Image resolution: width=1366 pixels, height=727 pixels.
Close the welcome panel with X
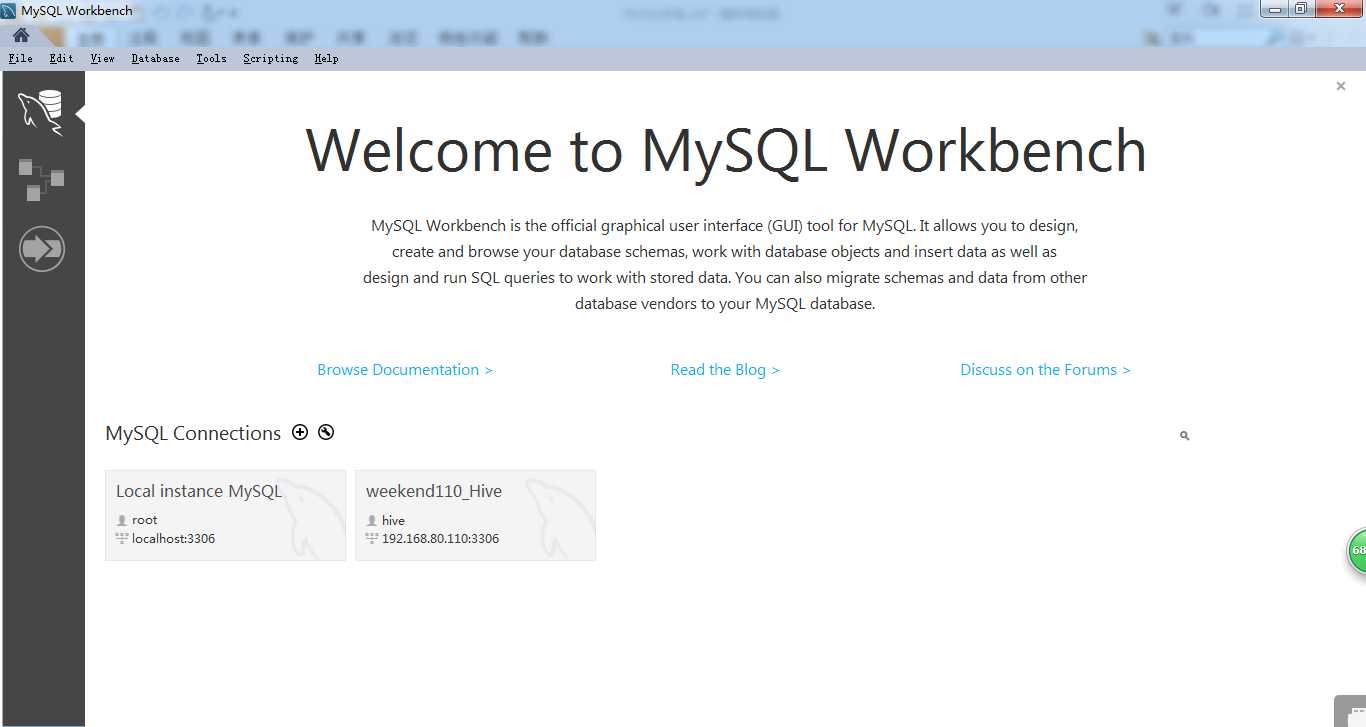[x=1341, y=86]
